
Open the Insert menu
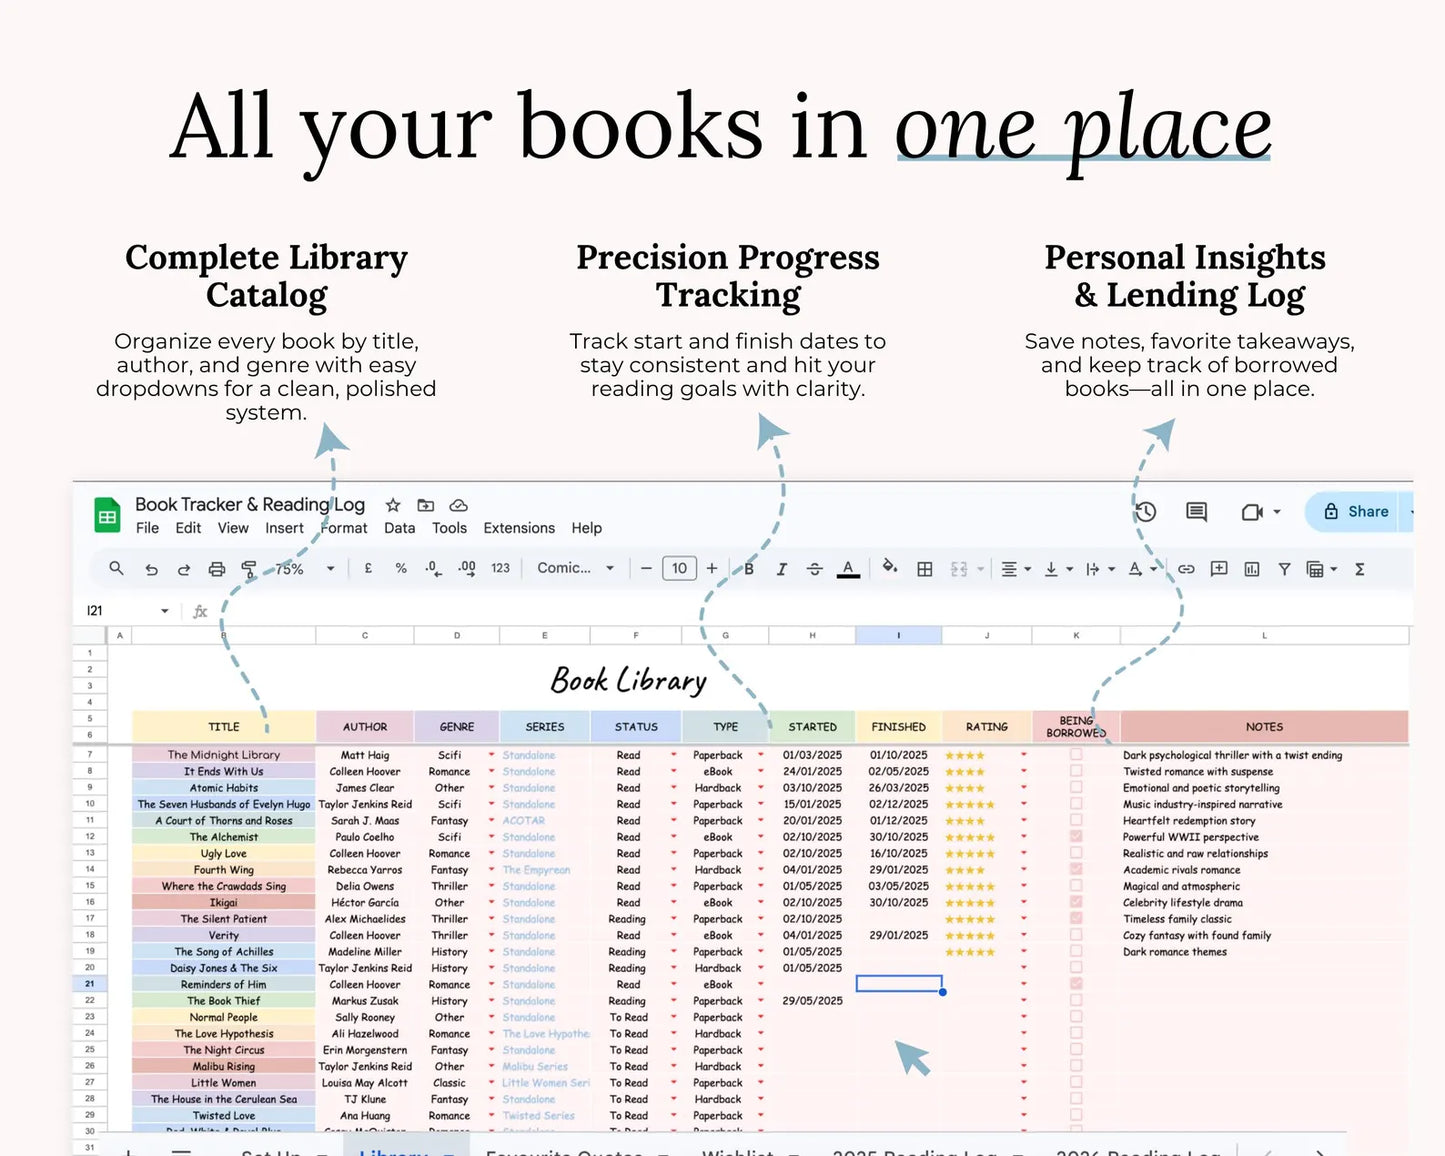pyautogui.click(x=284, y=528)
